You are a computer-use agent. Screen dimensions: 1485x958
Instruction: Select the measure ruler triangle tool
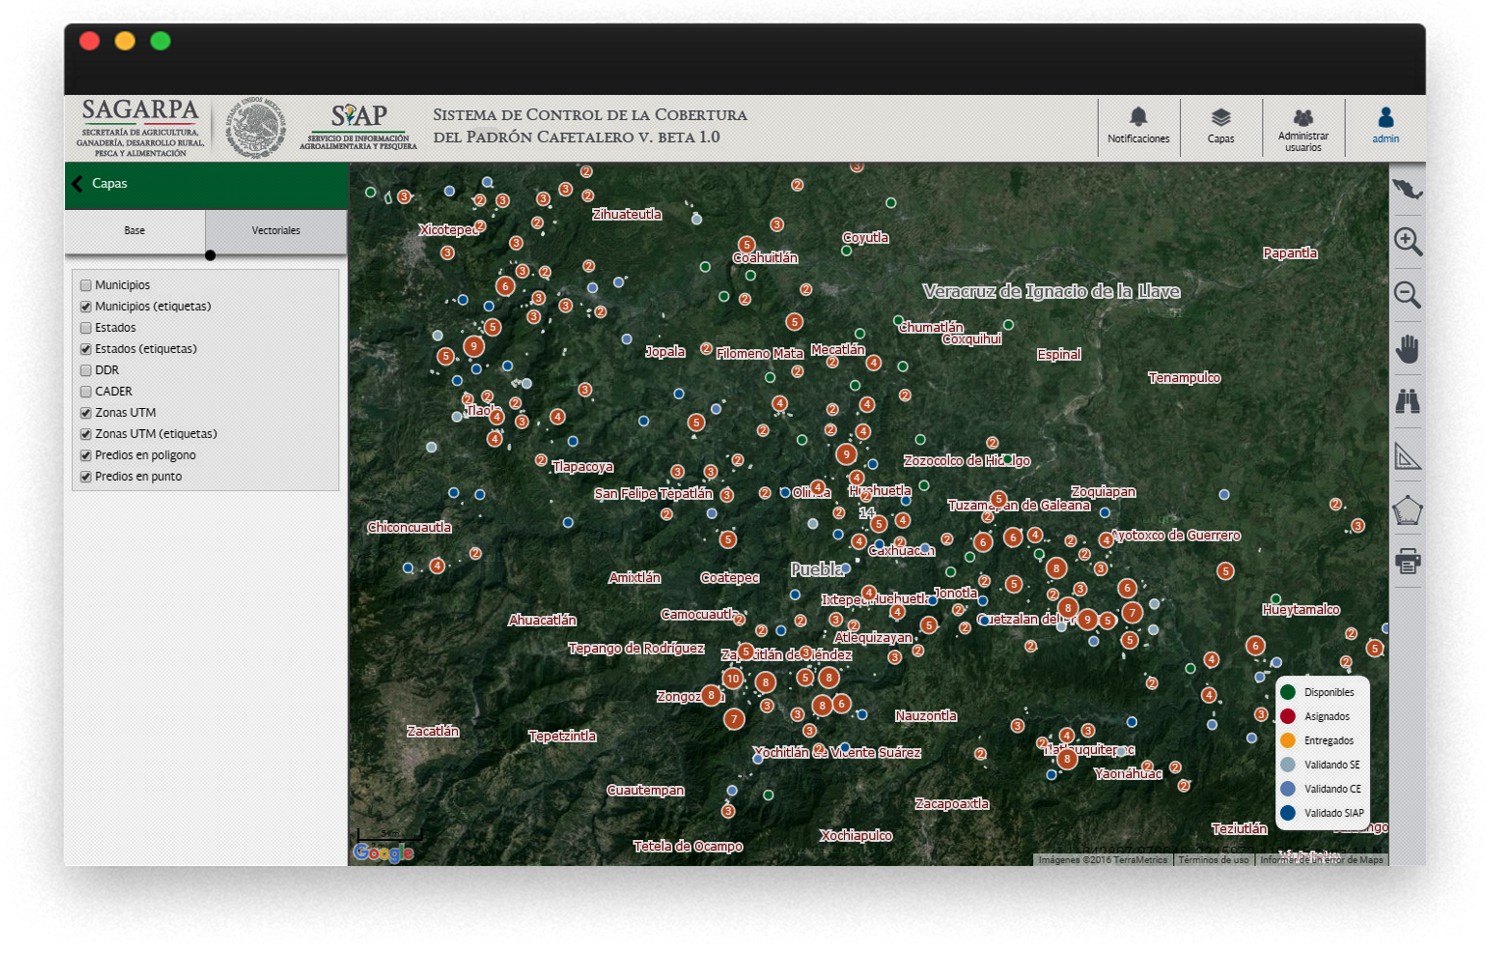[x=1407, y=456]
